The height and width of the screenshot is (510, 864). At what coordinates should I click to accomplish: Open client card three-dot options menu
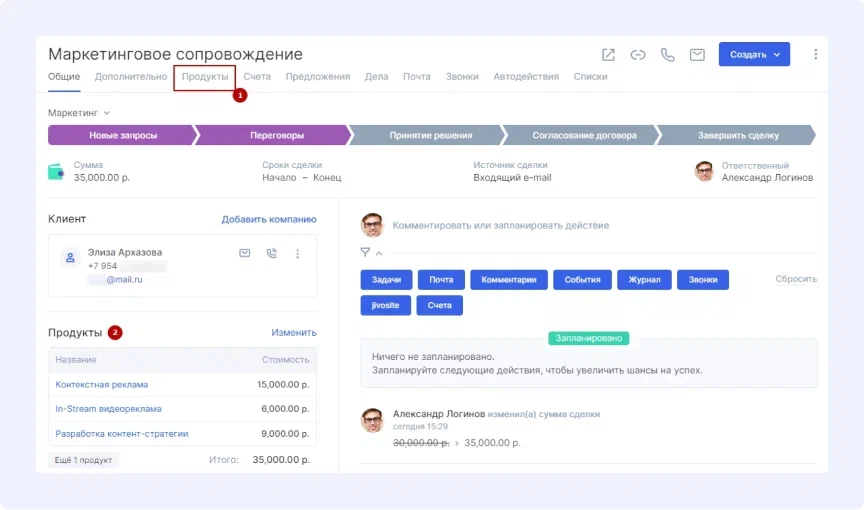coord(297,254)
